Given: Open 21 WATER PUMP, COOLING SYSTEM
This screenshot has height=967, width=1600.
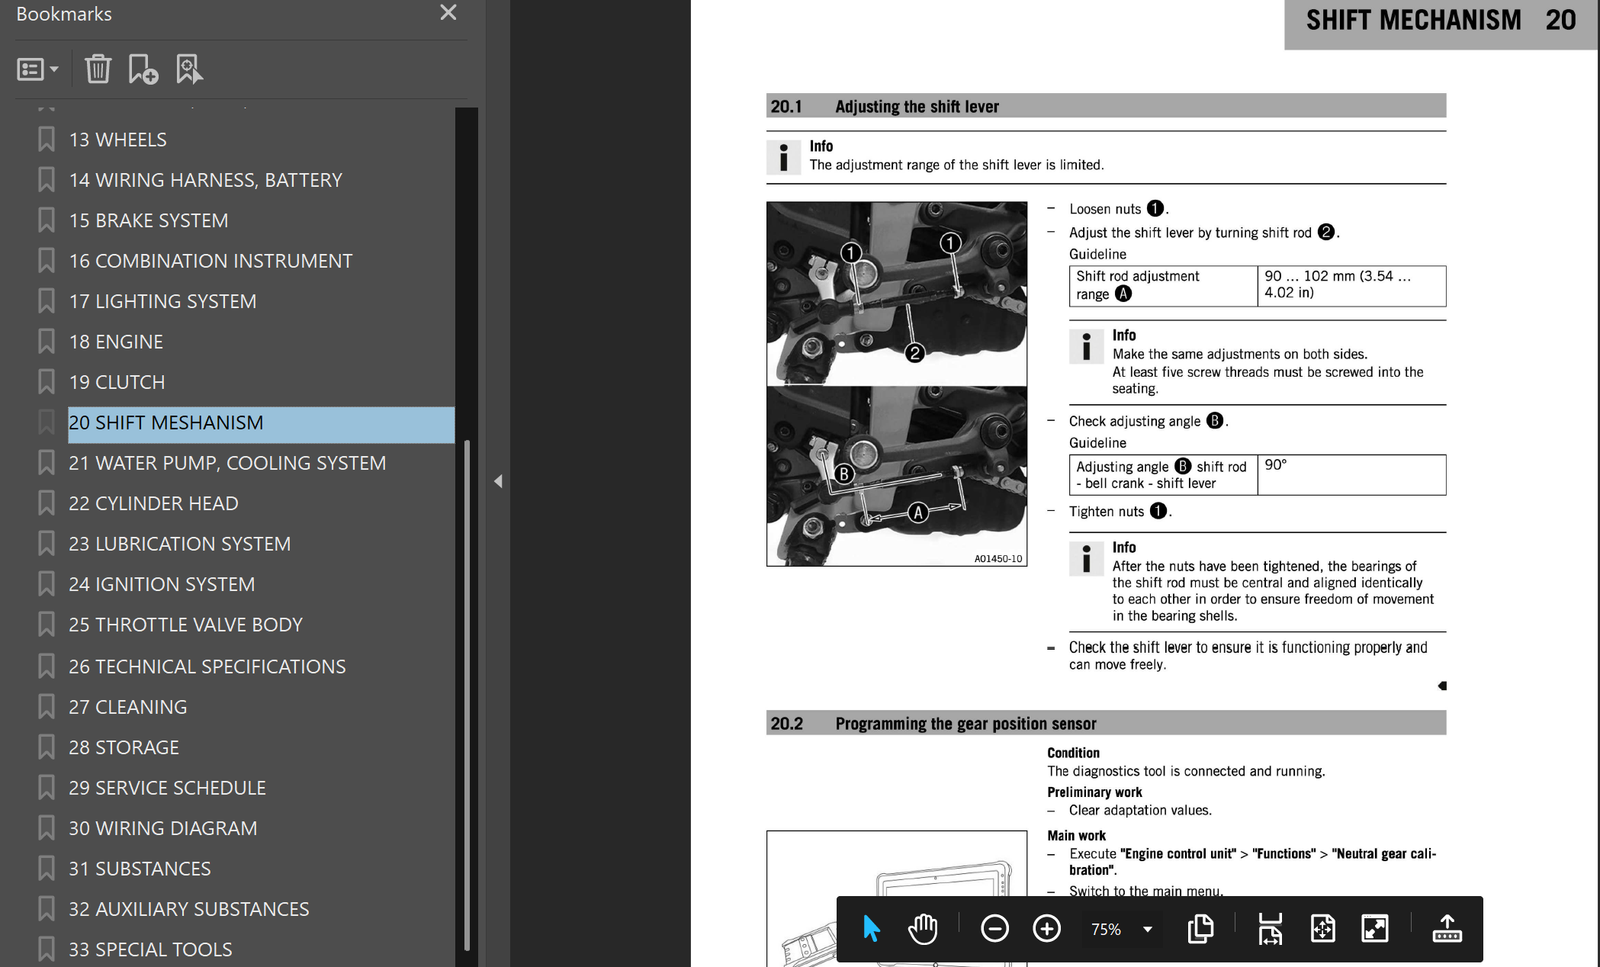Looking at the screenshot, I should (227, 463).
